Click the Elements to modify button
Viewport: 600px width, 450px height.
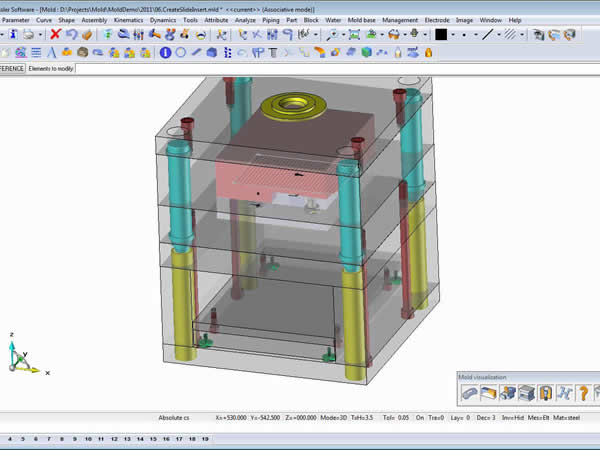51,68
